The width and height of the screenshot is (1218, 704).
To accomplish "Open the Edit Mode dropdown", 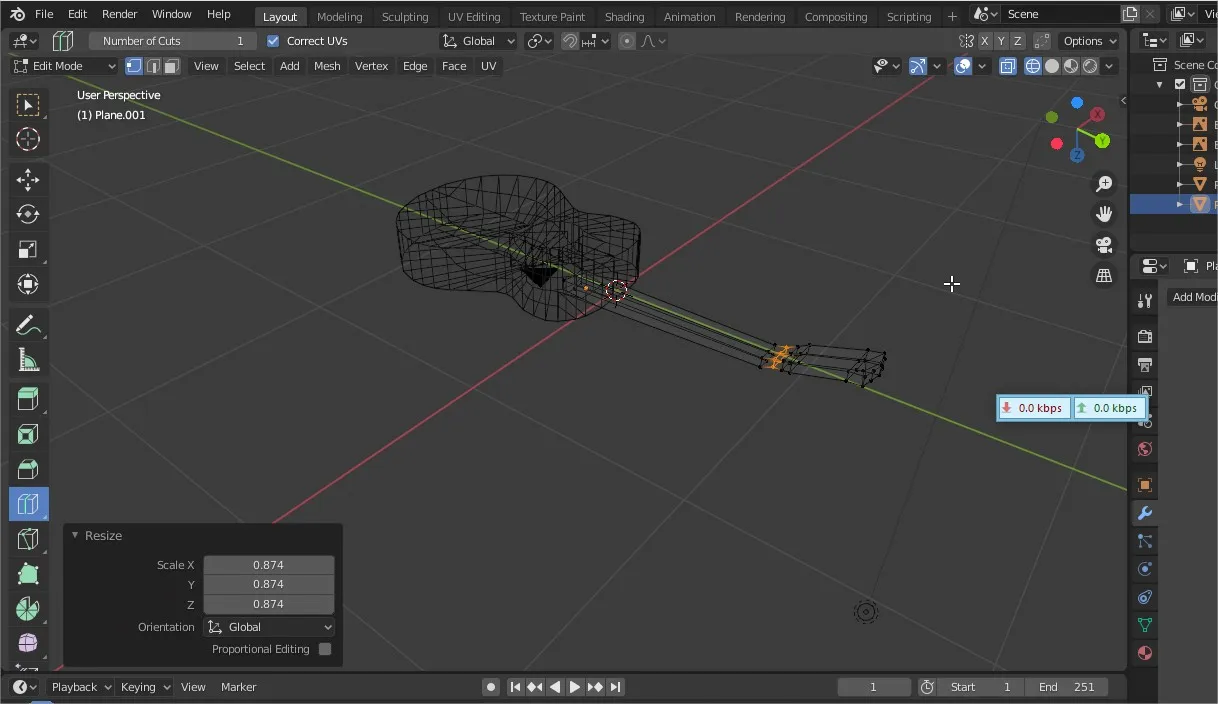I will tap(64, 66).
